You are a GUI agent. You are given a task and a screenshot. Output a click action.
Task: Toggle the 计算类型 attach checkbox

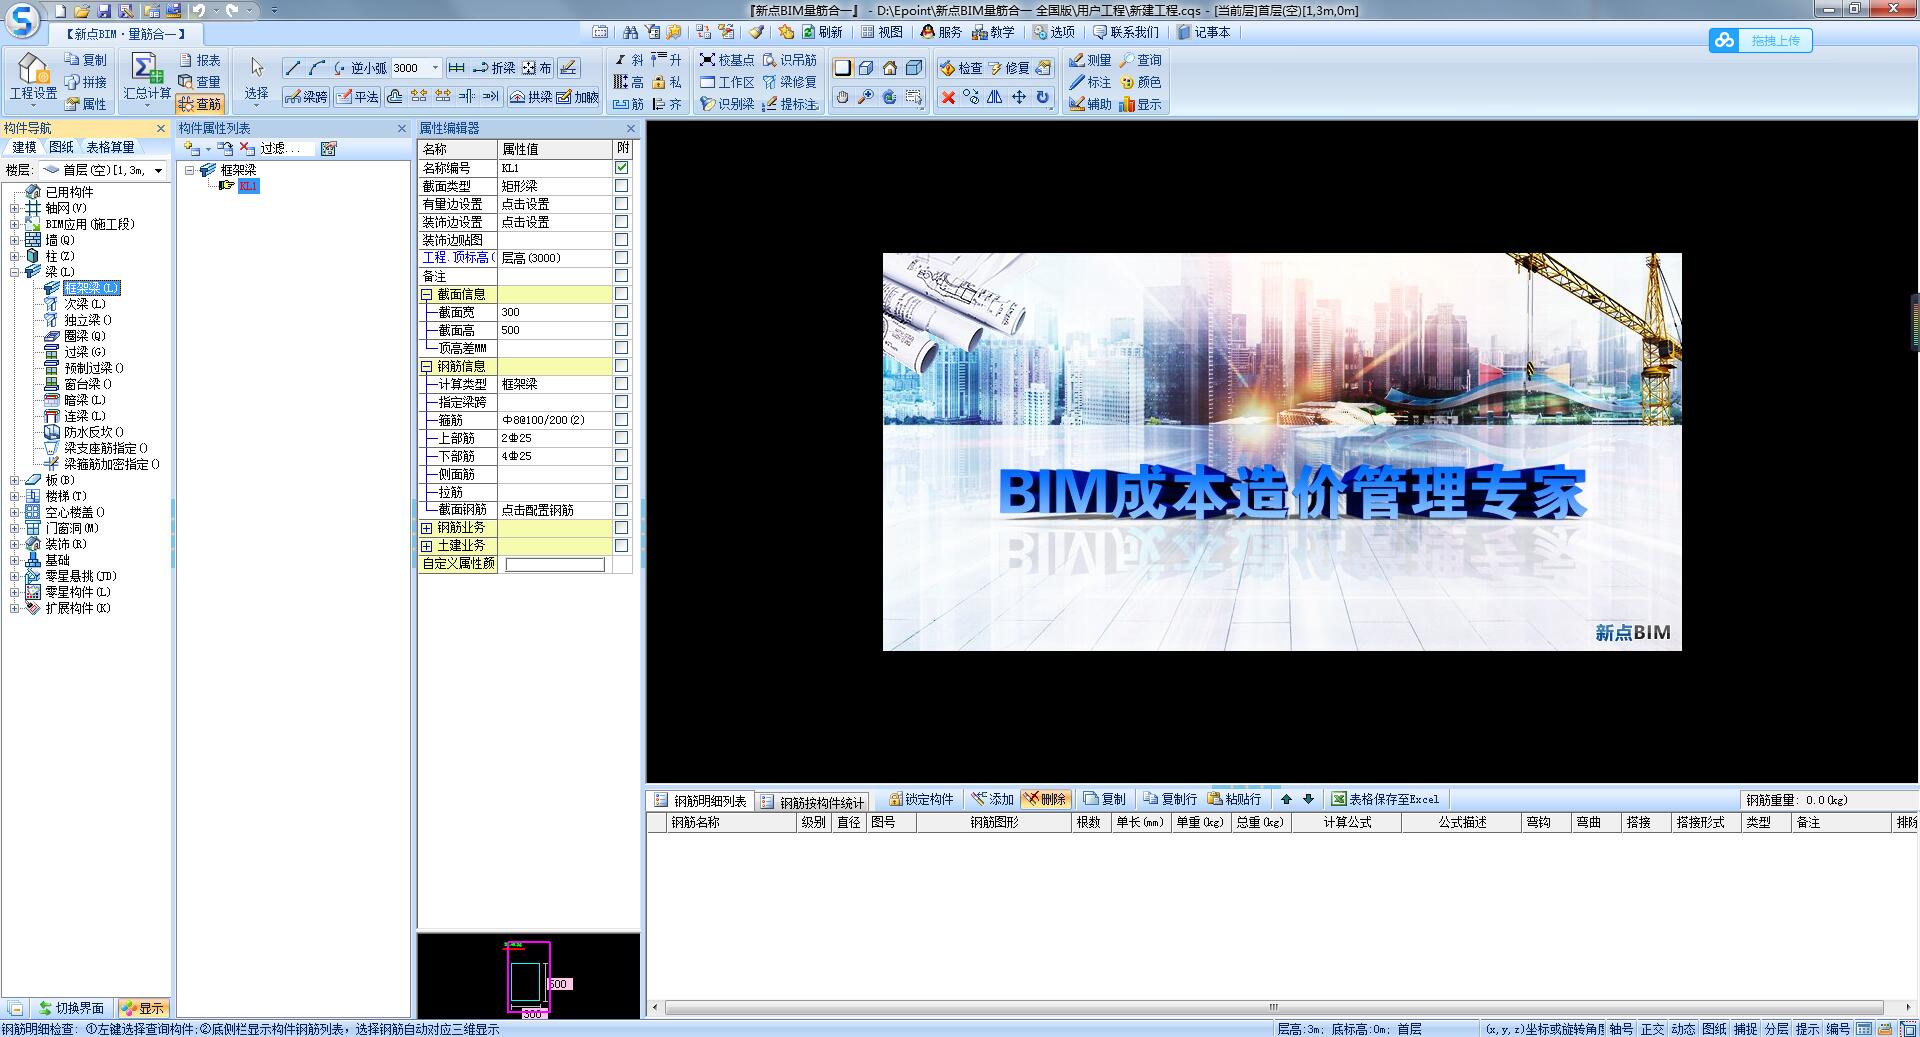(621, 384)
